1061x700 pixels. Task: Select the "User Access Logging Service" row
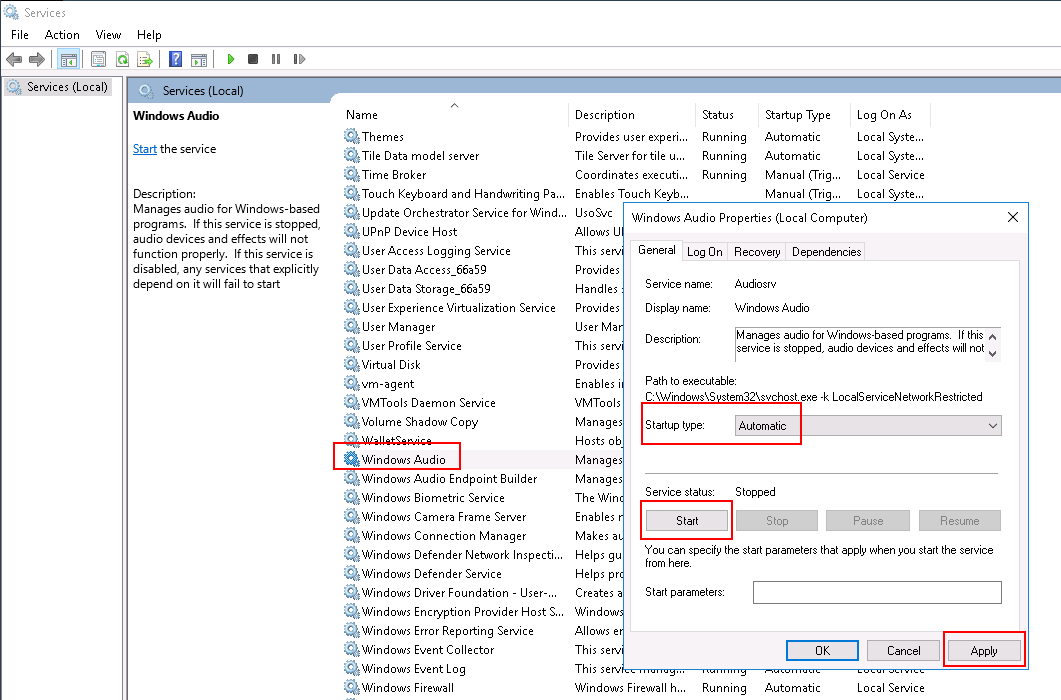(x=436, y=250)
